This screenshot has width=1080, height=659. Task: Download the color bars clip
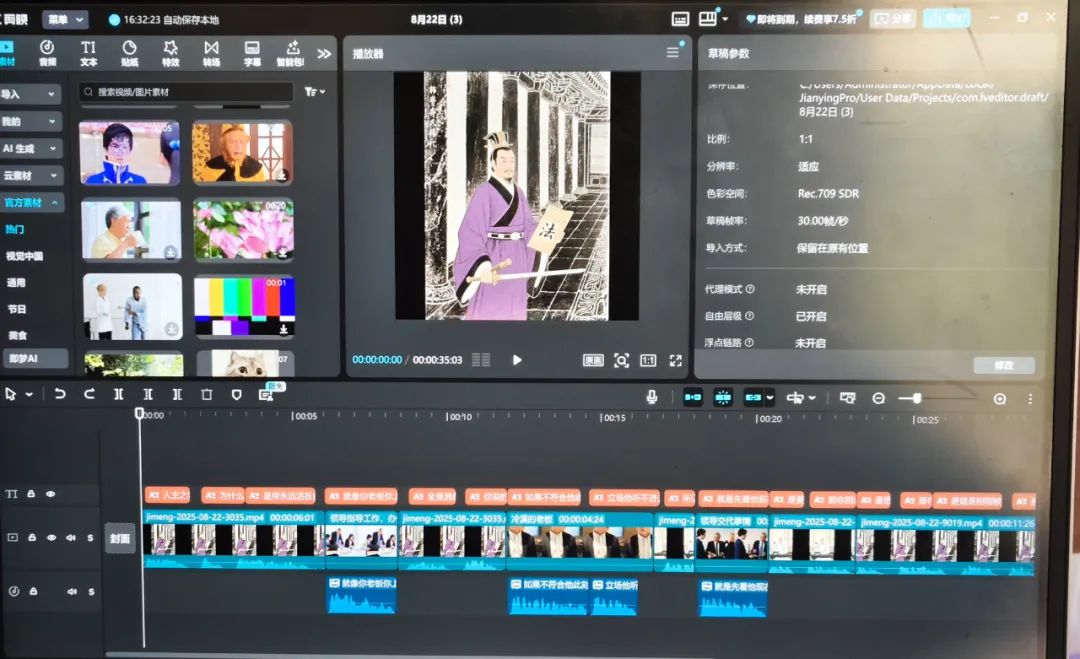(283, 329)
